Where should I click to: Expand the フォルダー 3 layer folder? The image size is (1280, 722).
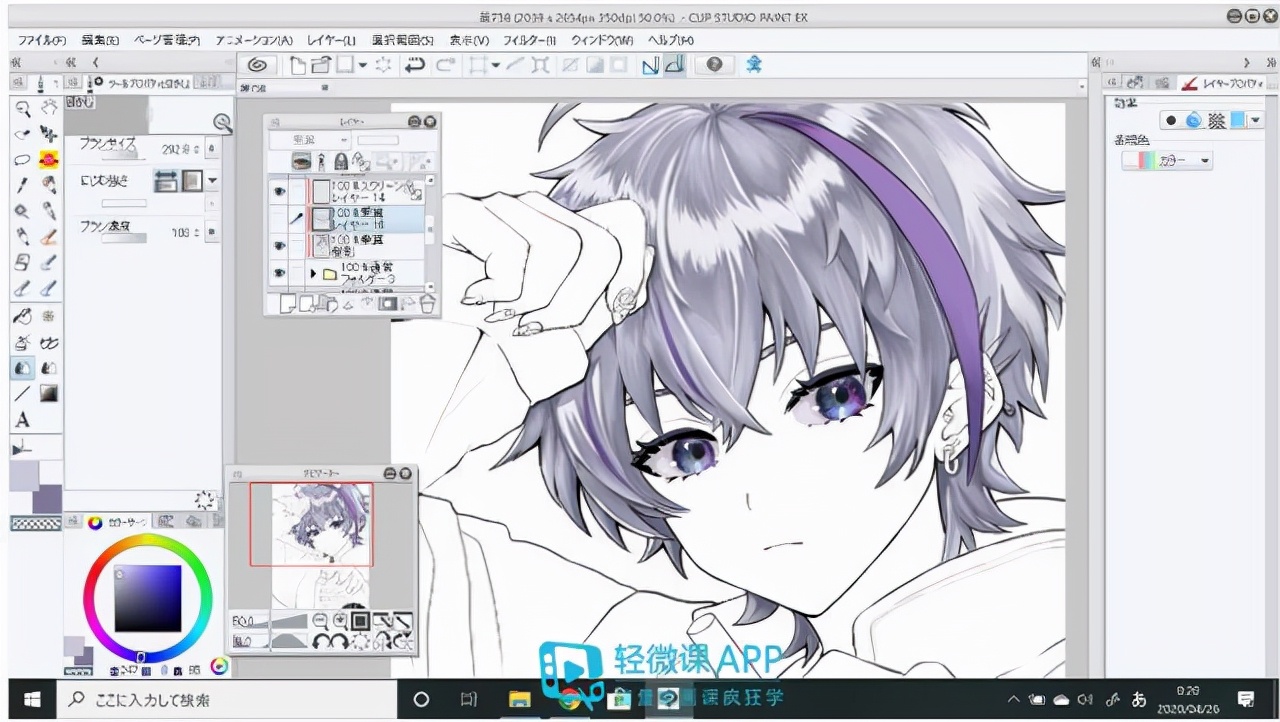click(x=313, y=273)
